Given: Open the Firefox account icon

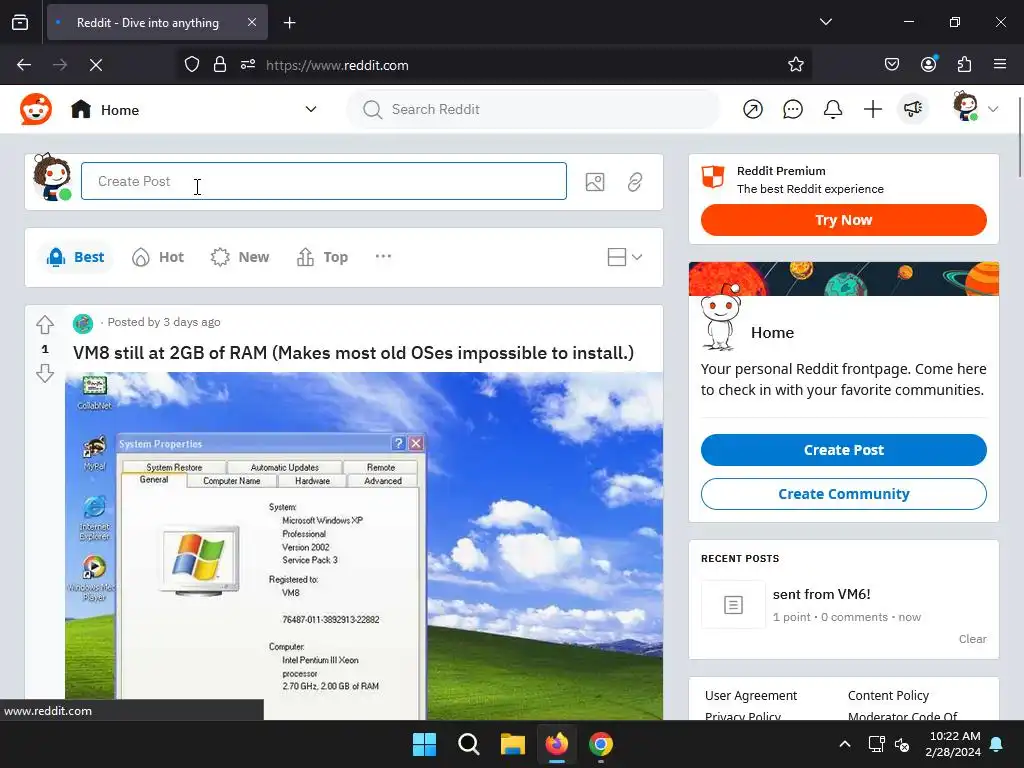Looking at the screenshot, I should click(x=928, y=64).
